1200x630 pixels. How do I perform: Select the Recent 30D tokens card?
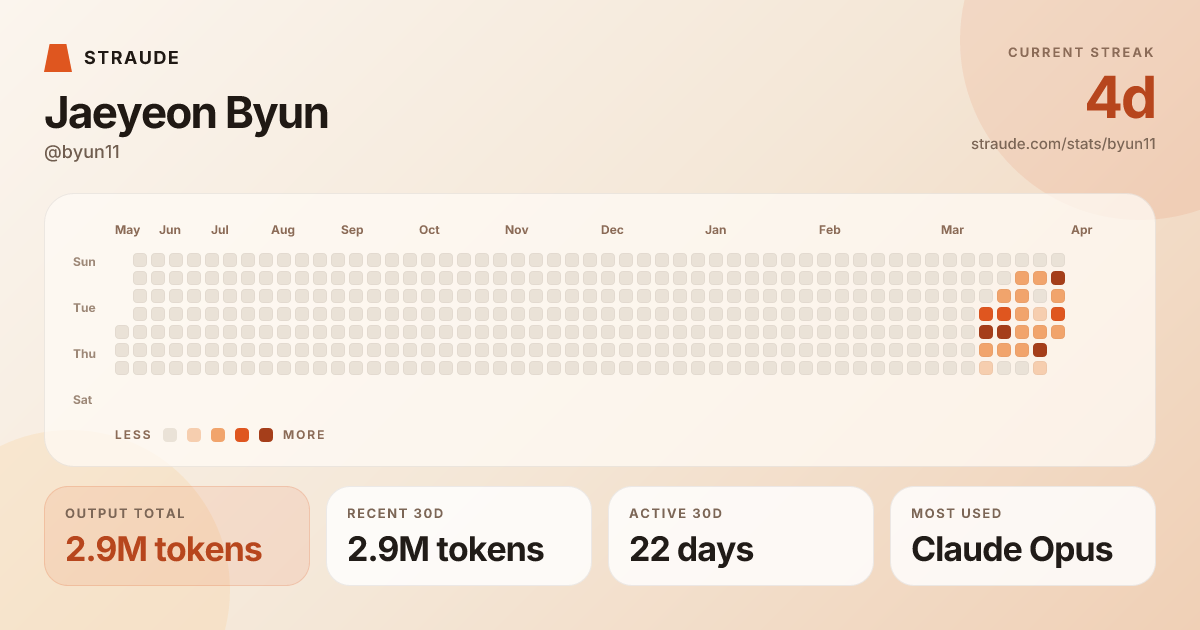coord(459,536)
